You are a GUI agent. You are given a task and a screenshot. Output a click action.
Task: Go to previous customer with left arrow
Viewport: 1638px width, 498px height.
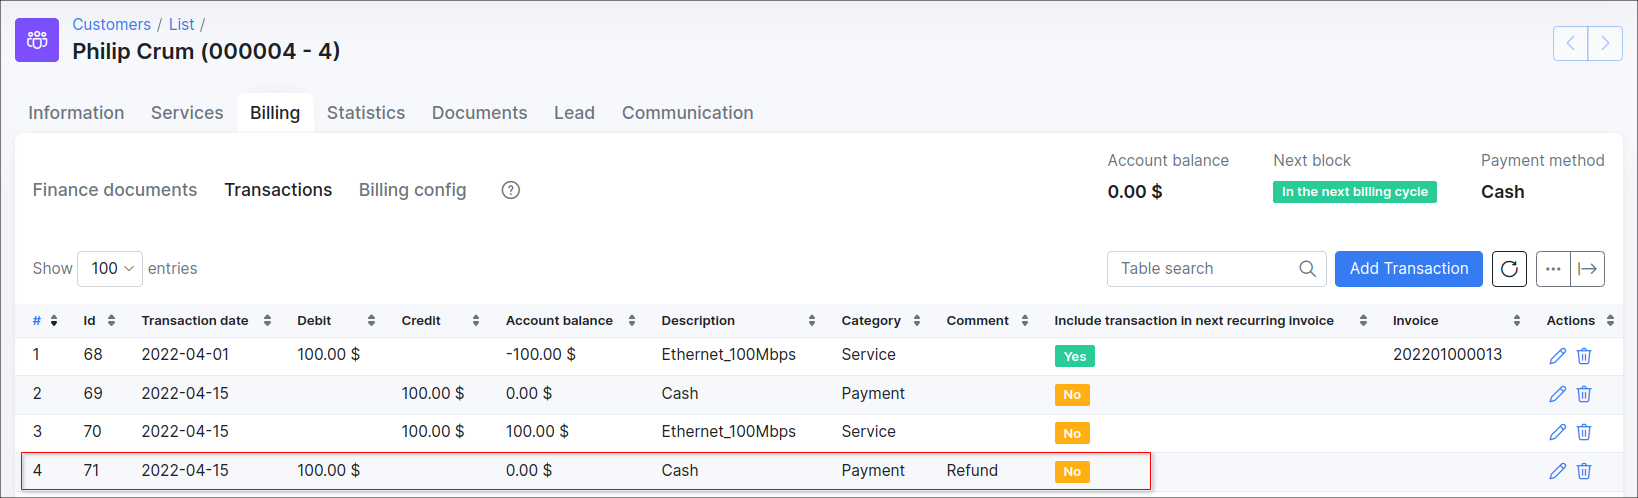pyautogui.click(x=1570, y=43)
